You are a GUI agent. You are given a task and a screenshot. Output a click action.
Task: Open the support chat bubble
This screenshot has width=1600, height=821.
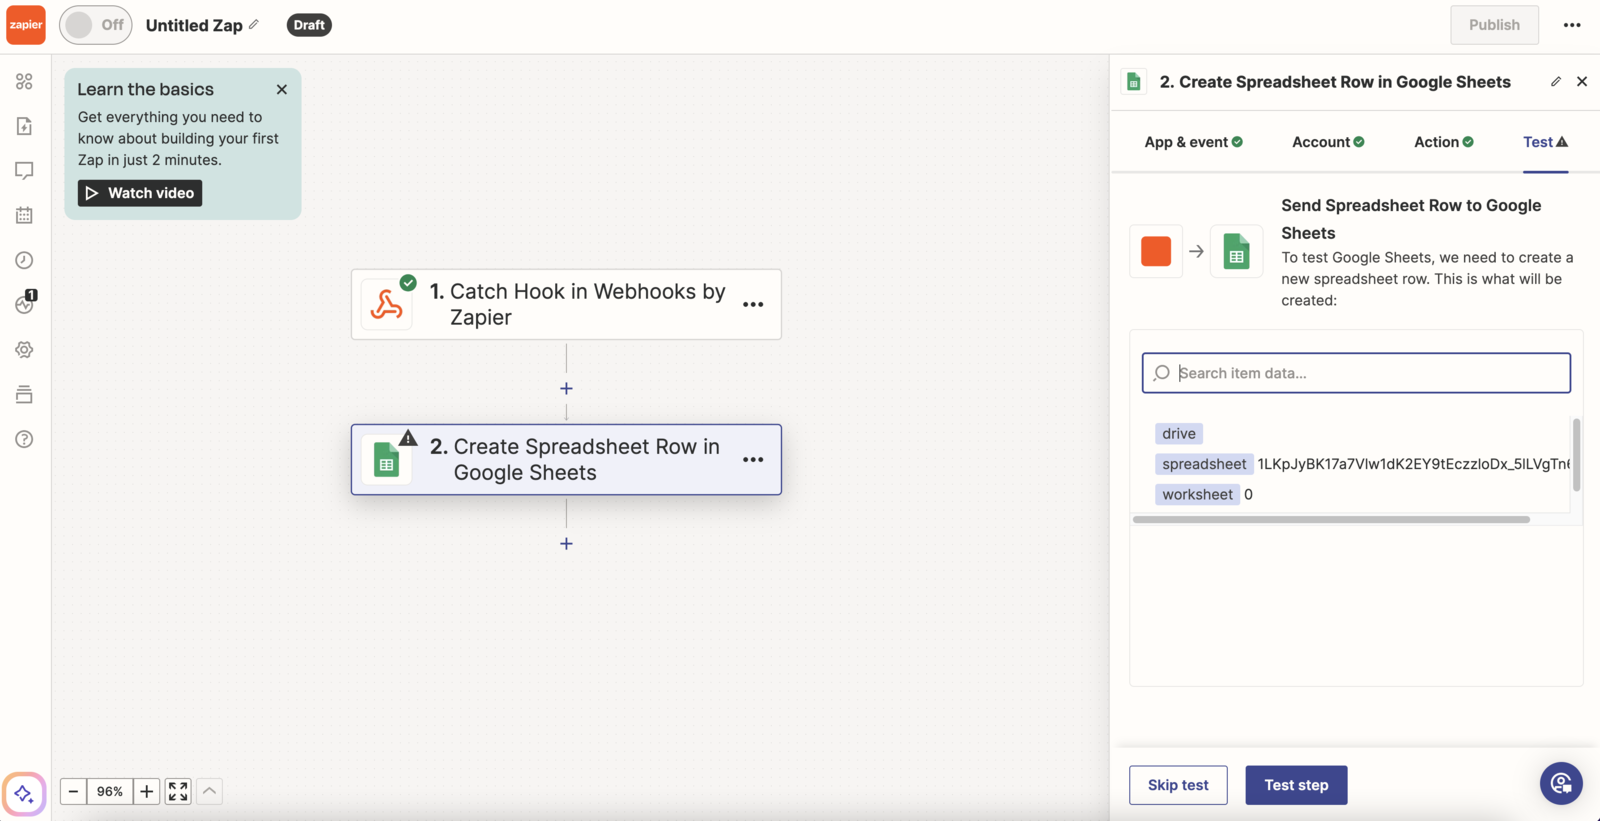pyautogui.click(x=1561, y=784)
